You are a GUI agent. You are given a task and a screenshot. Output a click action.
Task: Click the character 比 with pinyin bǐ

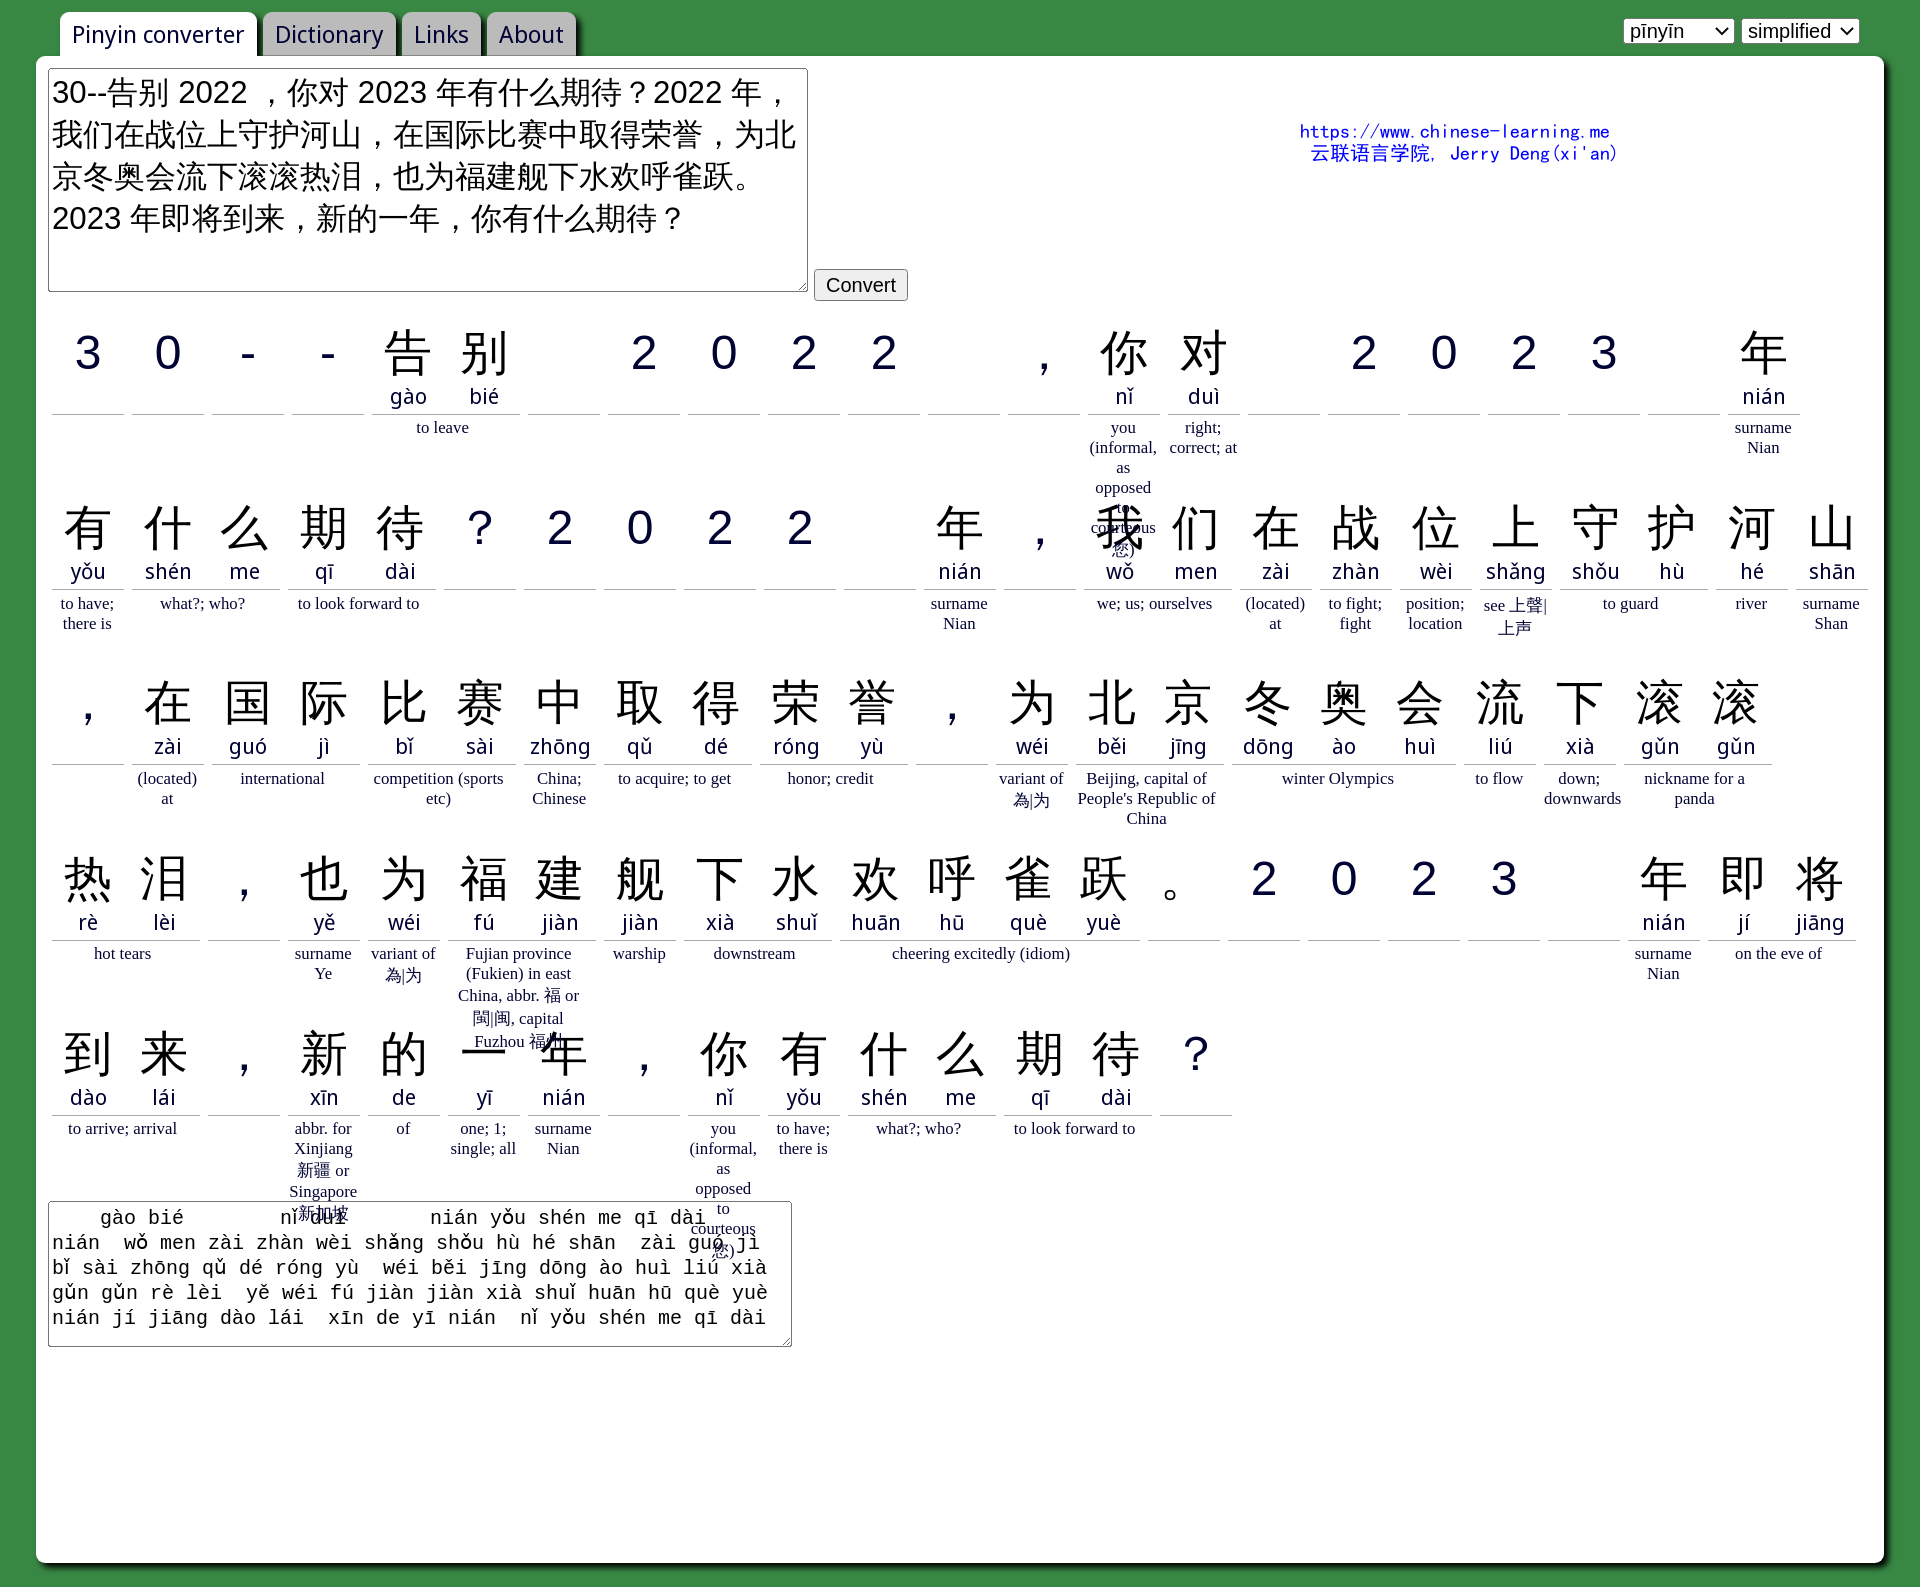(404, 703)
